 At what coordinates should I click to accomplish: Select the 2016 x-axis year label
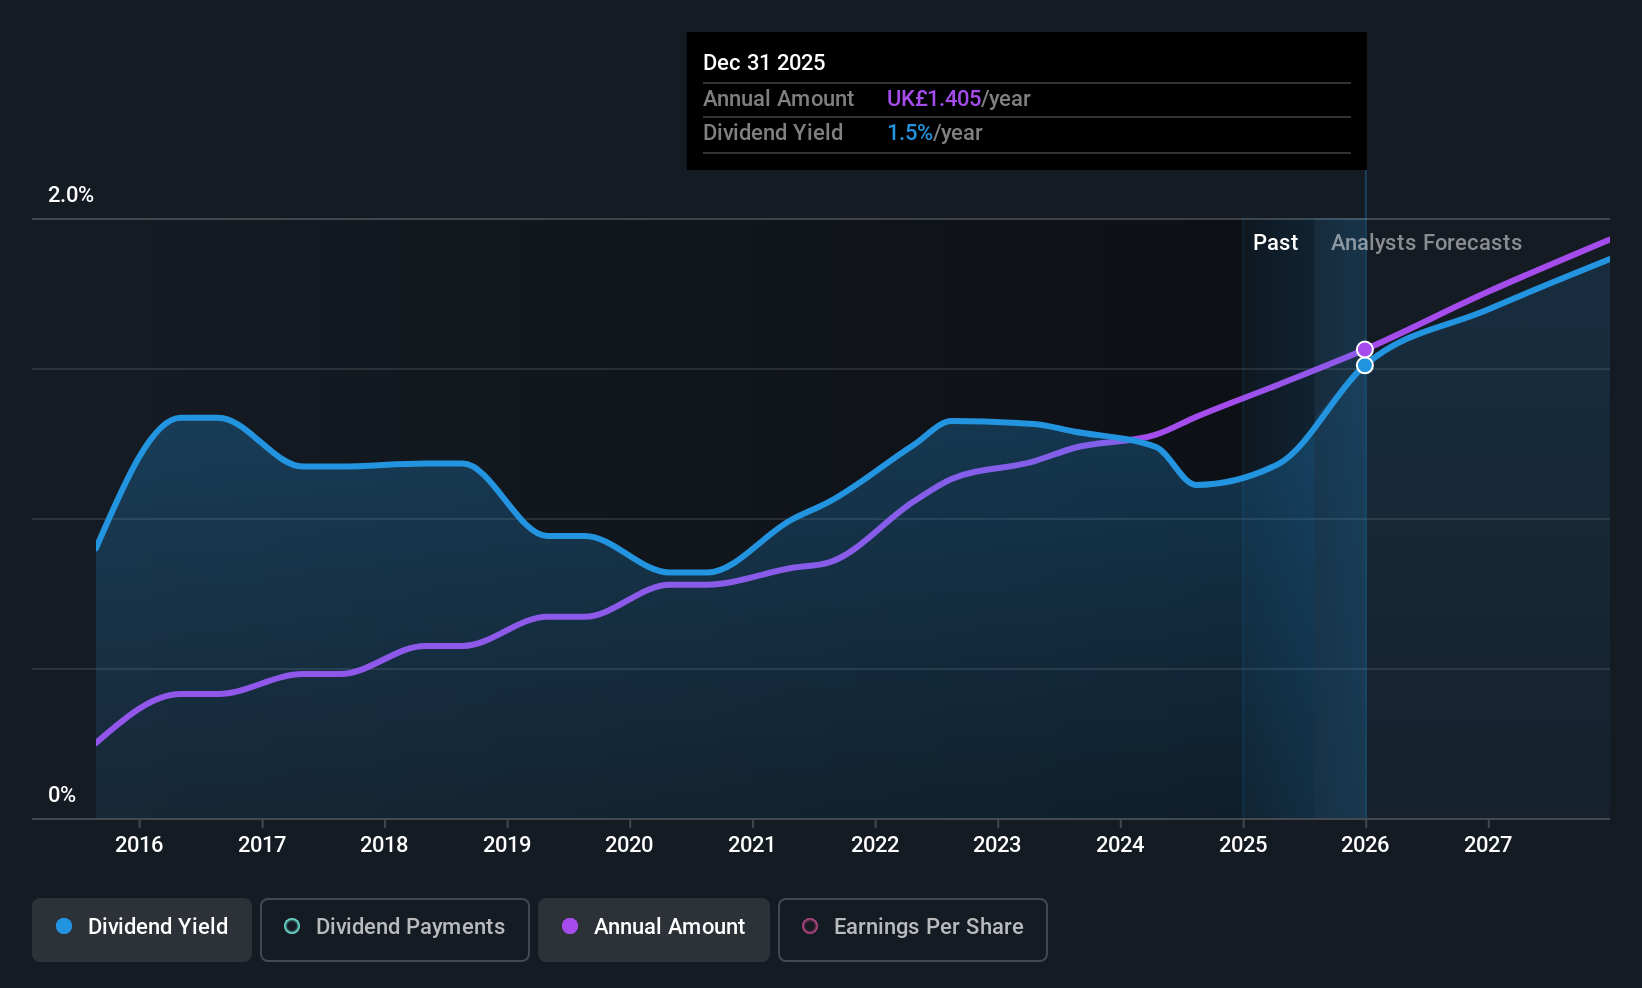pos(139,845)
